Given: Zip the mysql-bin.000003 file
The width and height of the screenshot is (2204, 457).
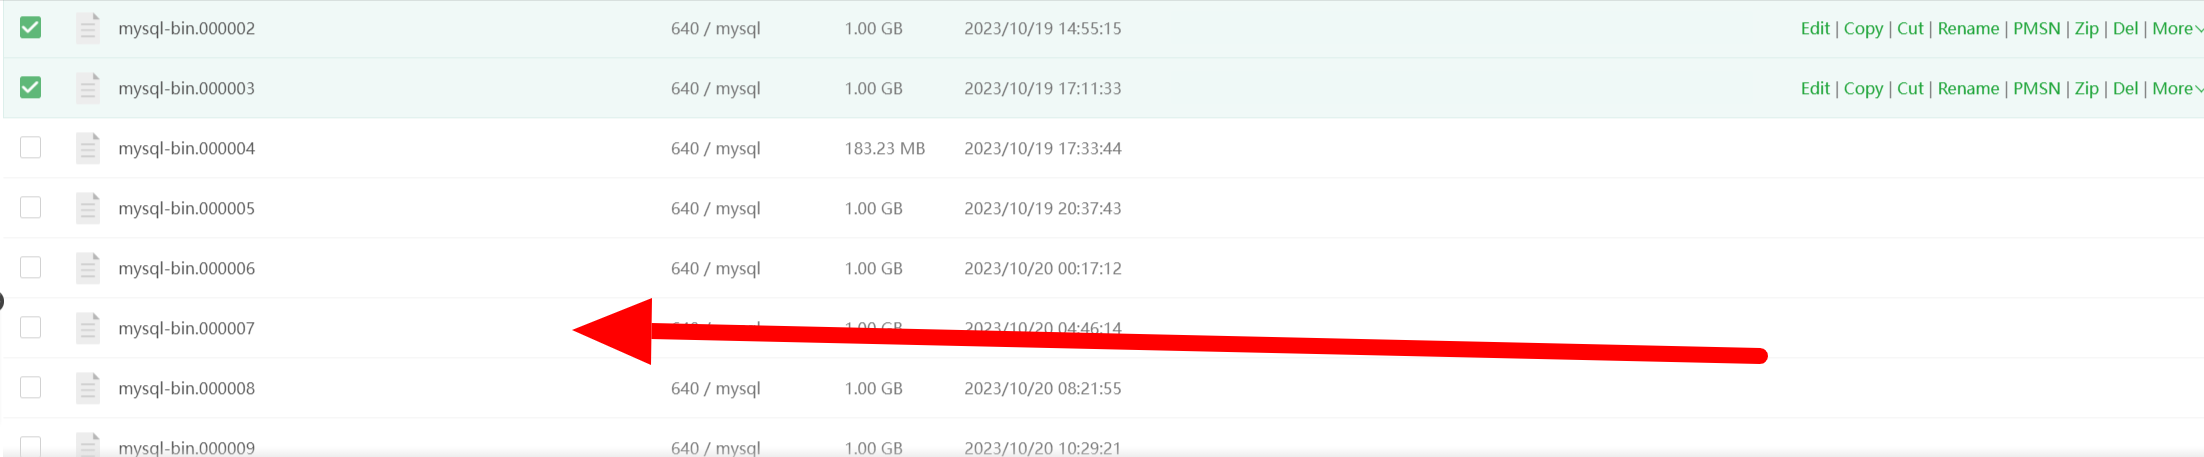Looking at the screenshot, I should point(2086,88).
